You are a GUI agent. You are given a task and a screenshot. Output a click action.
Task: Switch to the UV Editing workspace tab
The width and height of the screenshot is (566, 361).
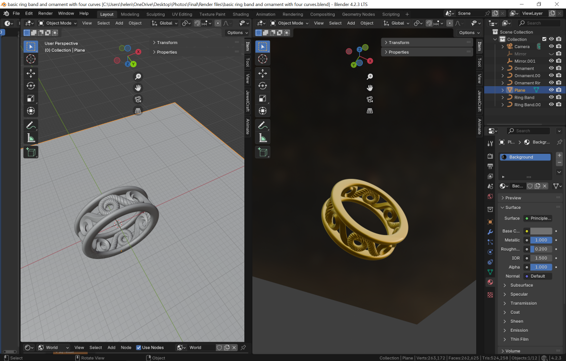182,14
